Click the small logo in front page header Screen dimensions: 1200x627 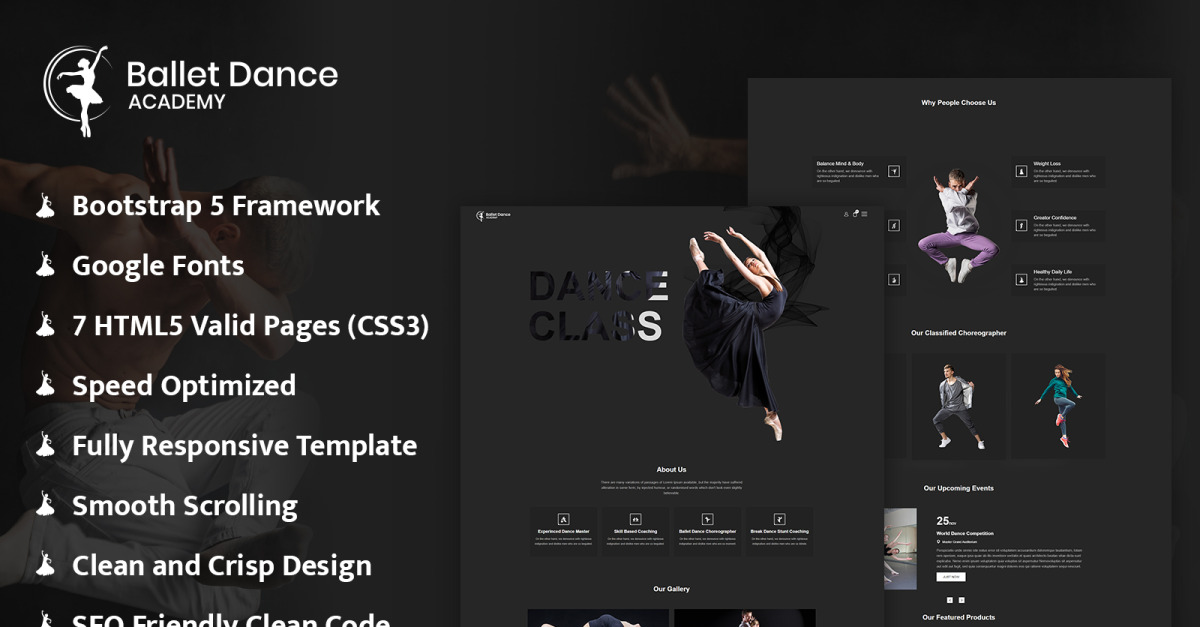click(493, 215)
